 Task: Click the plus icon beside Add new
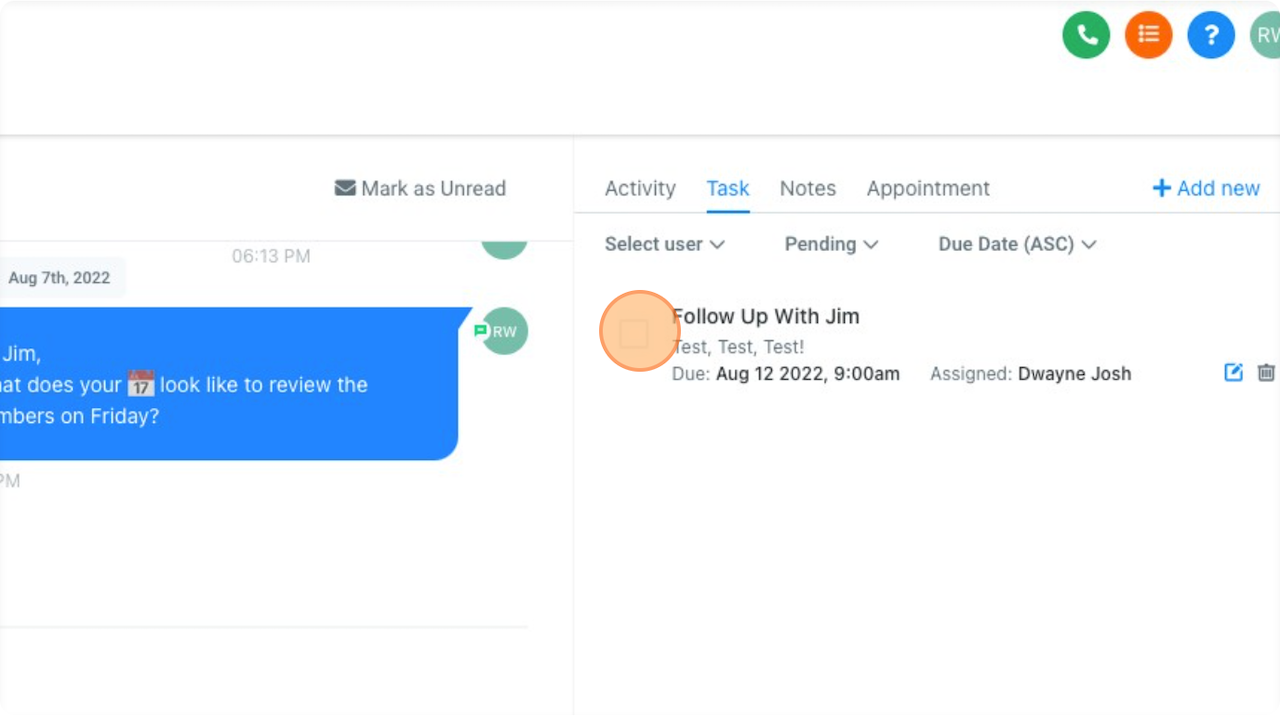pos(1161,188)
